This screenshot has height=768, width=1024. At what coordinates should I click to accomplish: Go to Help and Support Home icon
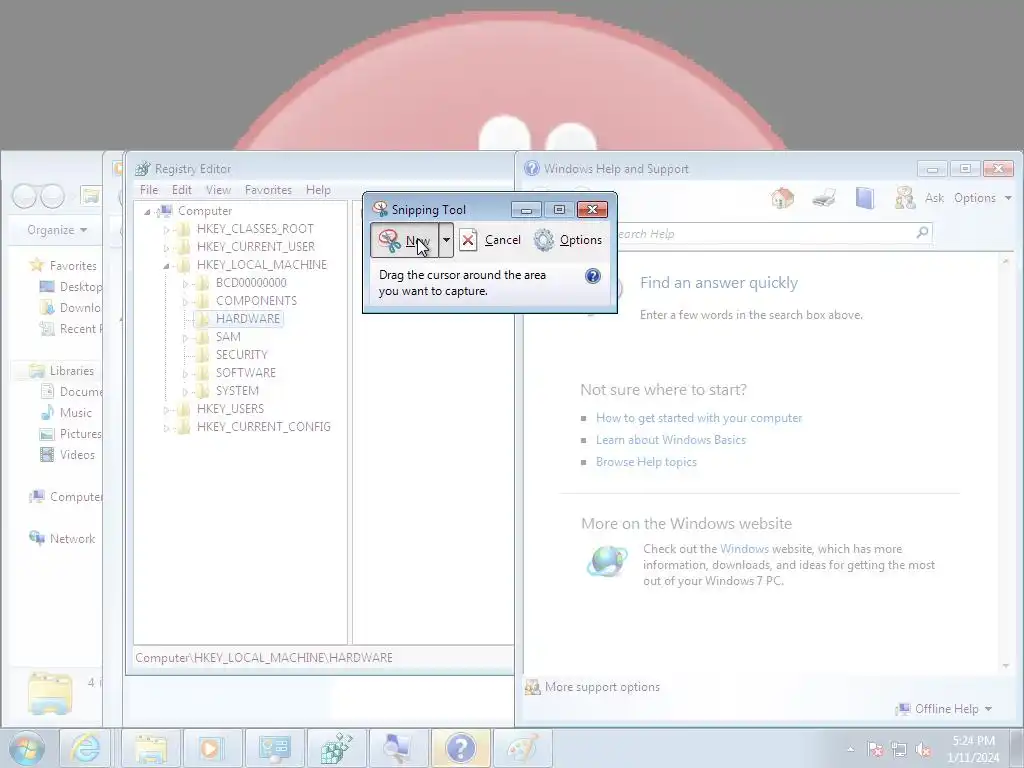click(x=782, y=197)
